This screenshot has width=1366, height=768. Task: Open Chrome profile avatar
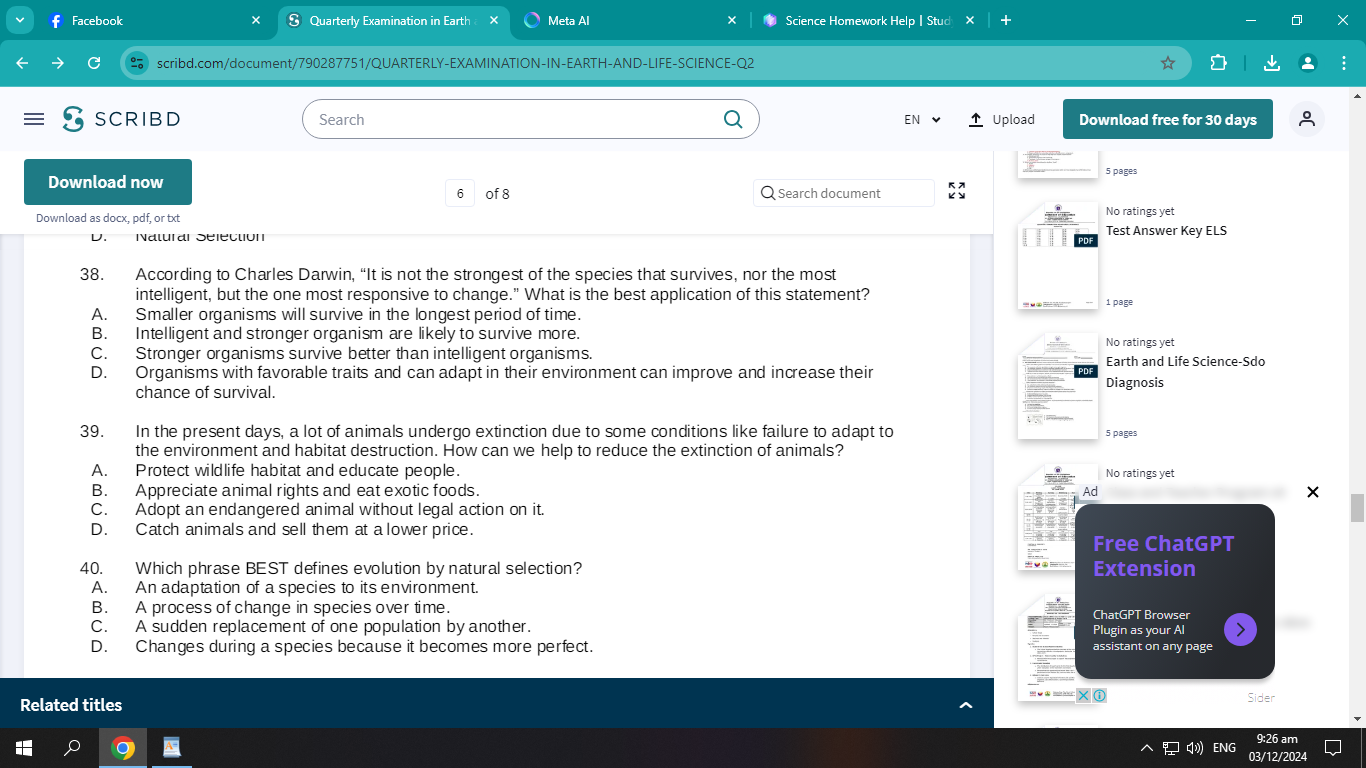click(x=1308, y=63)
